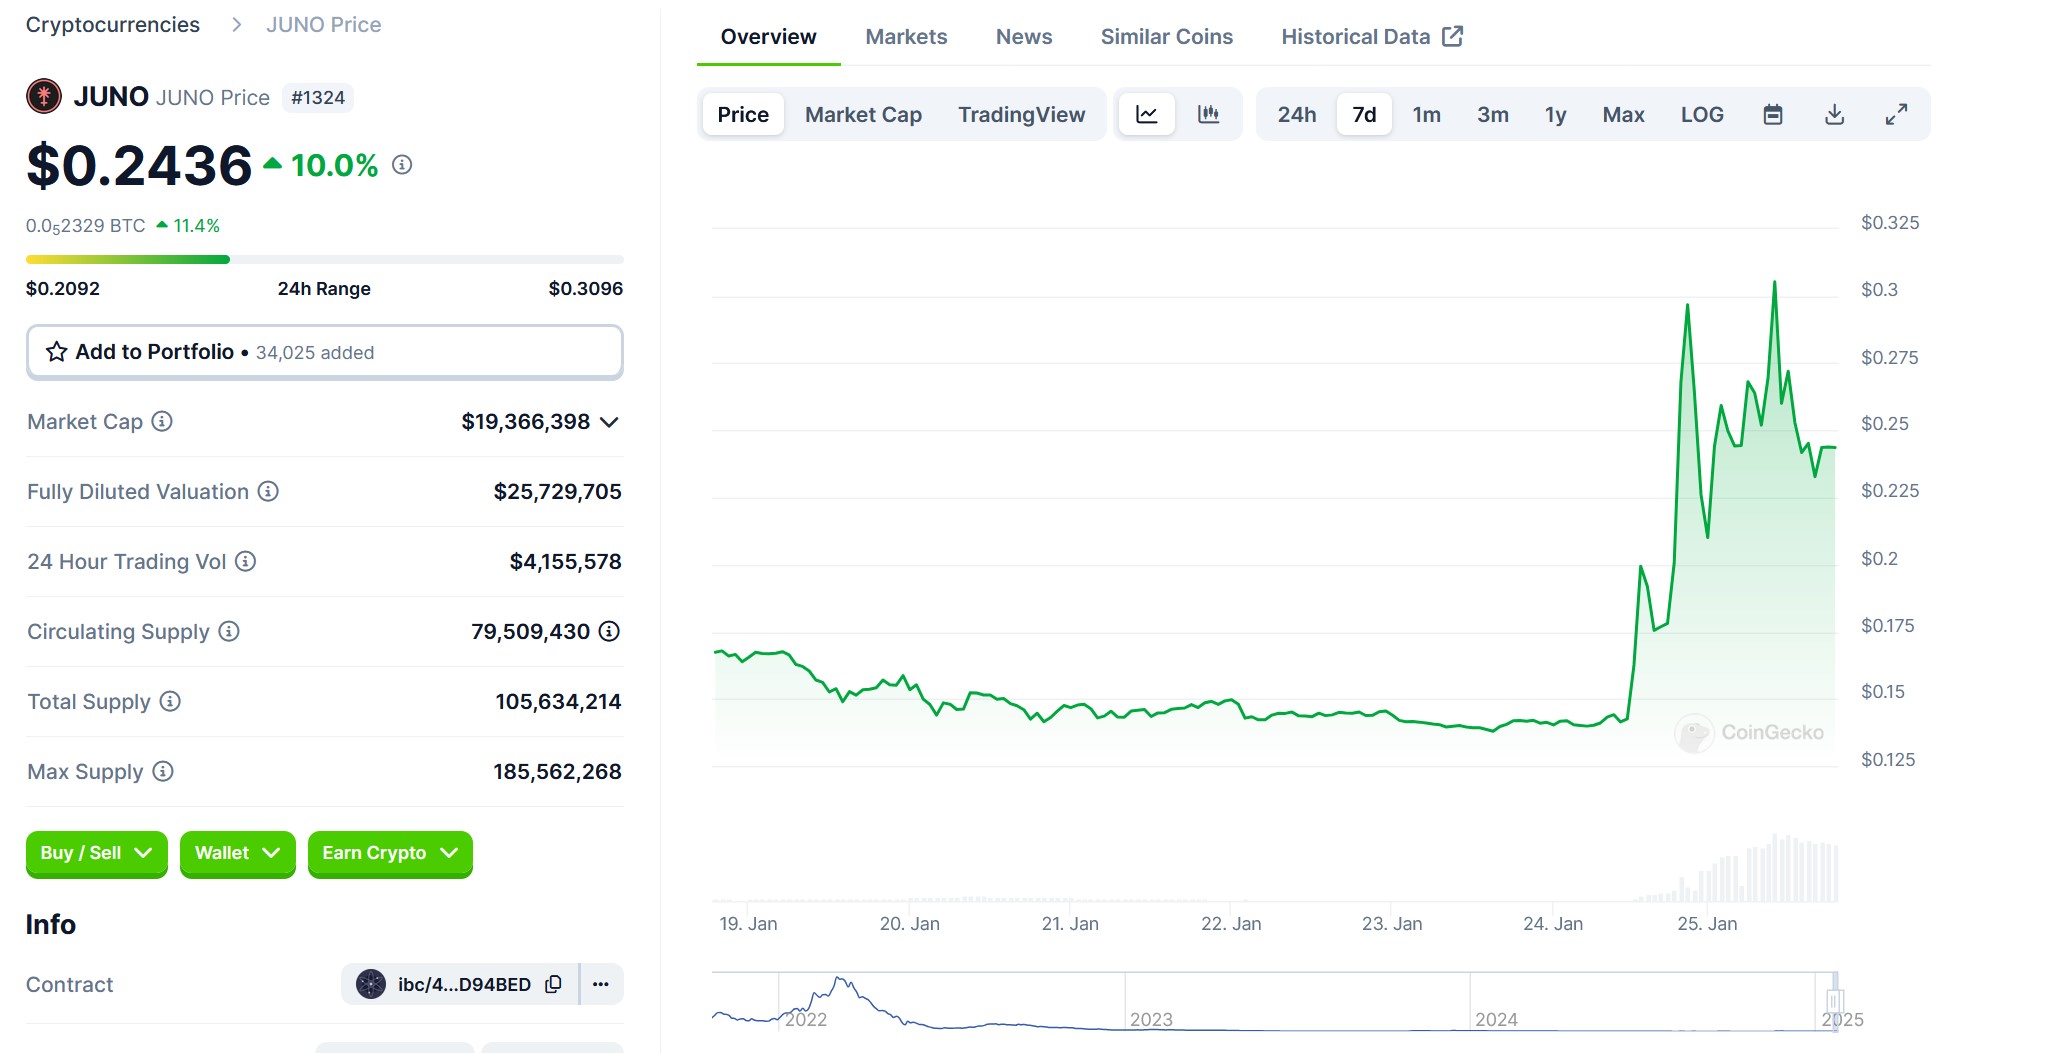2061x1053 pixels.
Task: Go to Cryptocurrencies breadcrumb link
Action: point(113,24)
